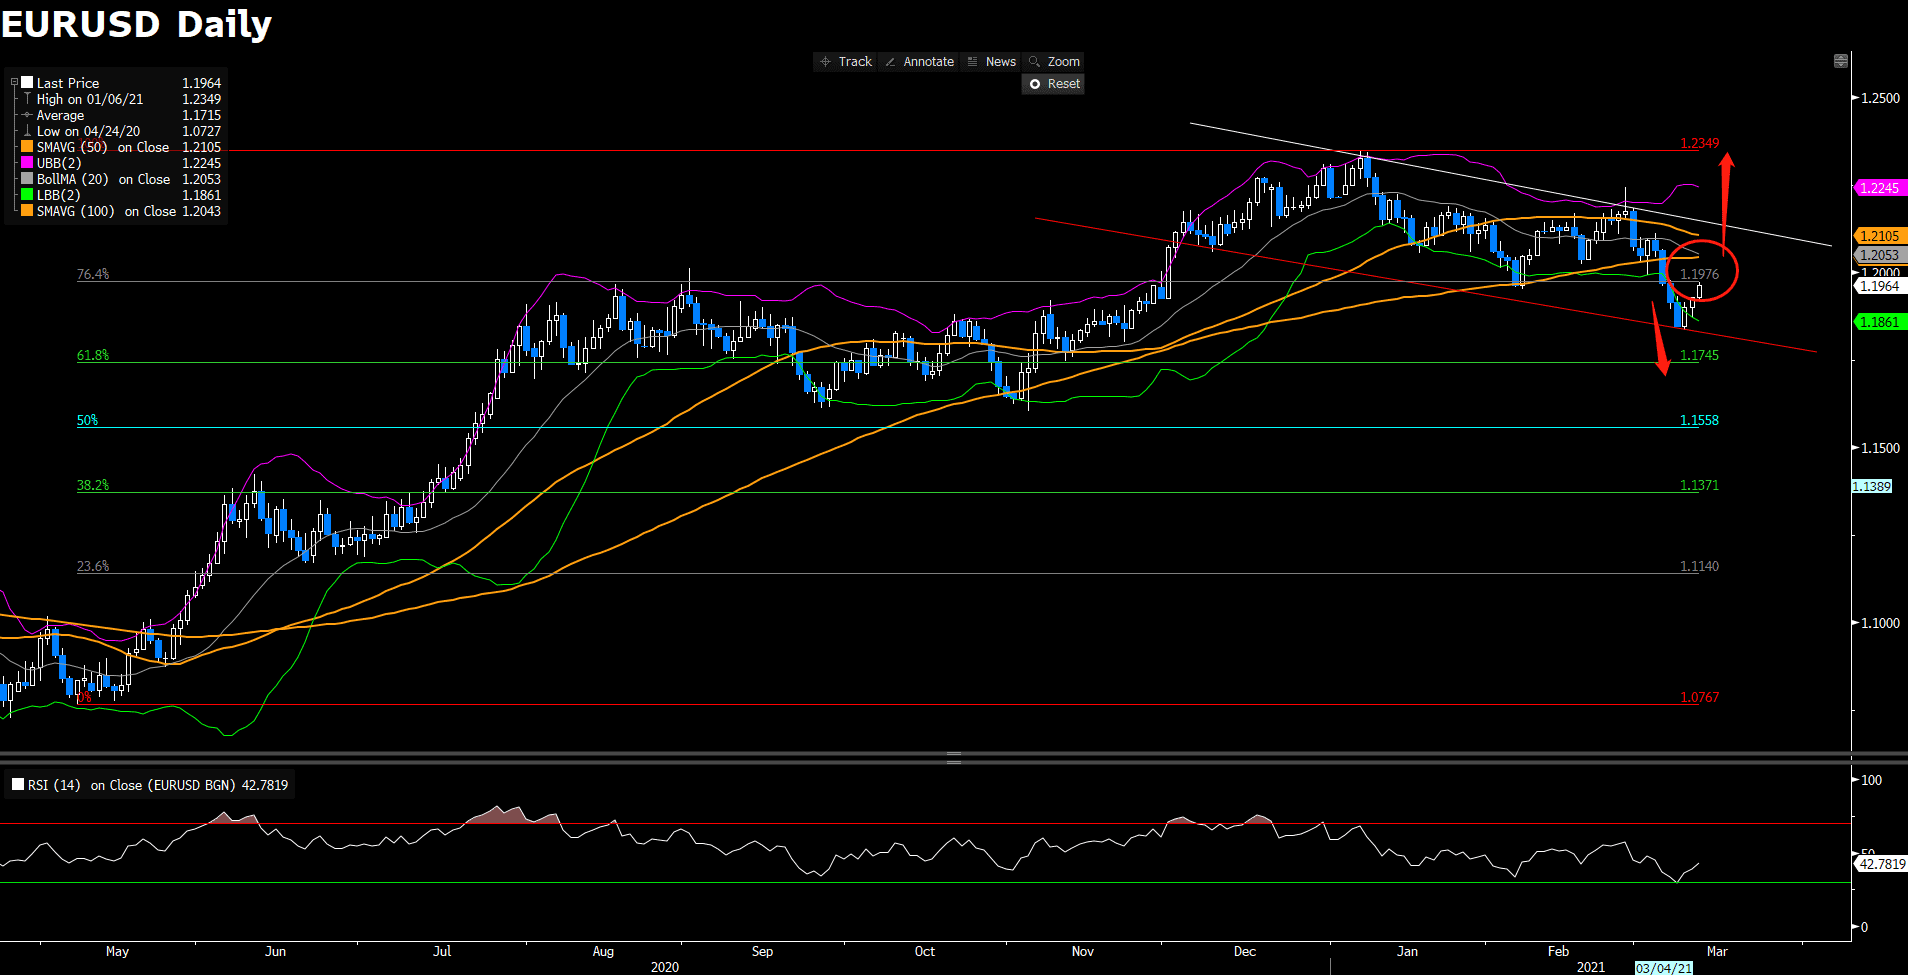This screenshot has height=975, width=1908.
Task: Click the 1.1140 Fibonacci price label
Action: 1699,566
